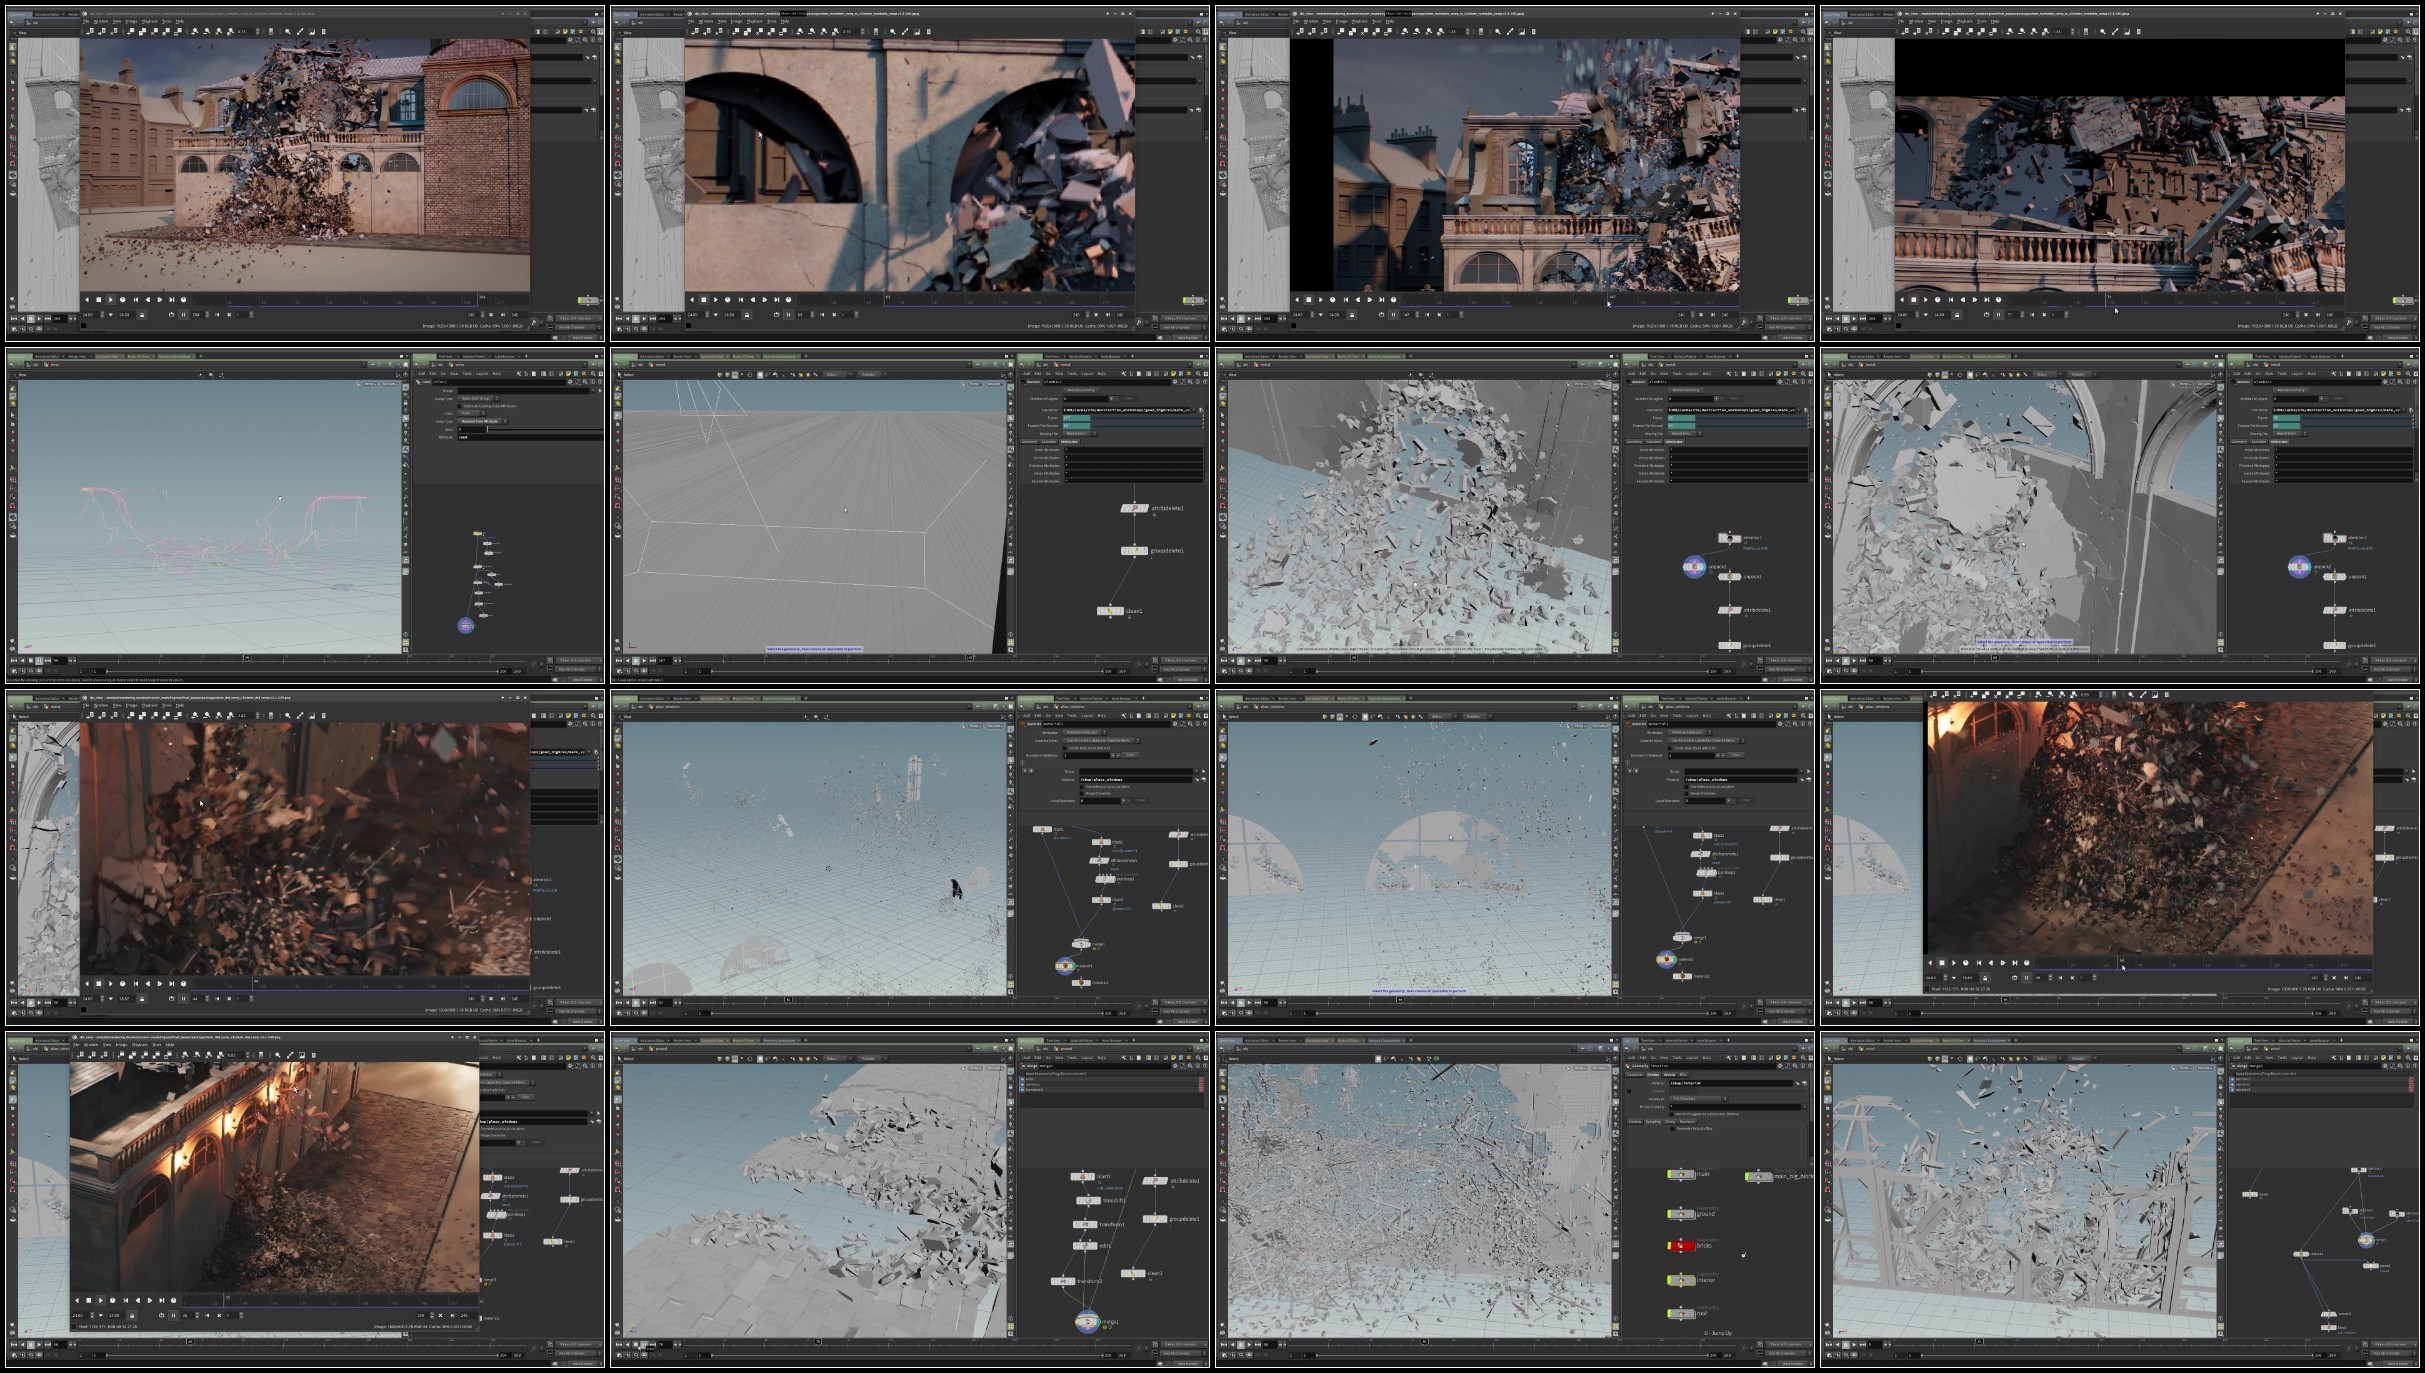Click Reload Geometry button in wireframe-floor parameters
Screen dimensions: 2425x1373
(1081, 390)
